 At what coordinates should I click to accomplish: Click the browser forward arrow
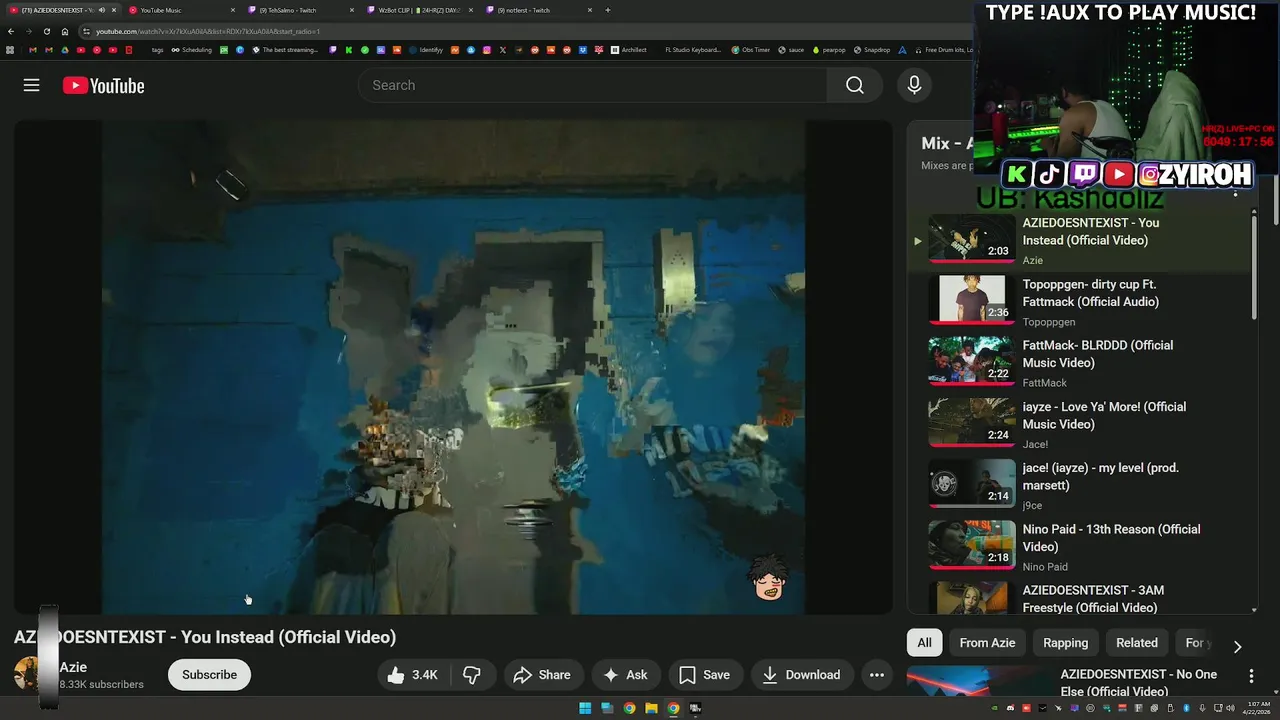[29, 31]
